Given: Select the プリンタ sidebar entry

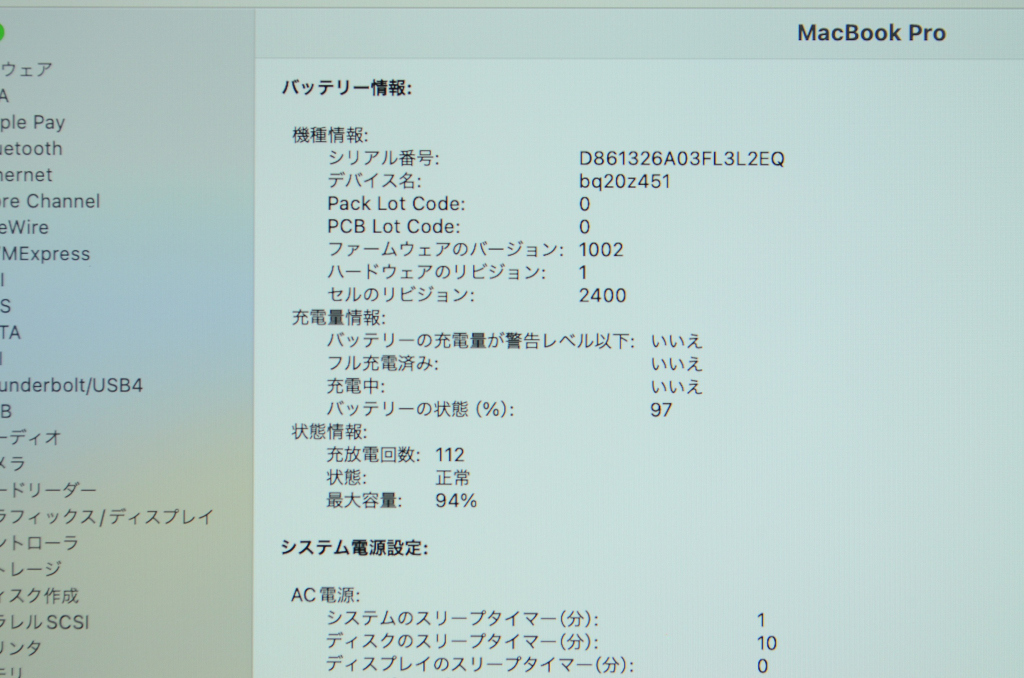Looking at the screenshot, I should tap(21, 648).
